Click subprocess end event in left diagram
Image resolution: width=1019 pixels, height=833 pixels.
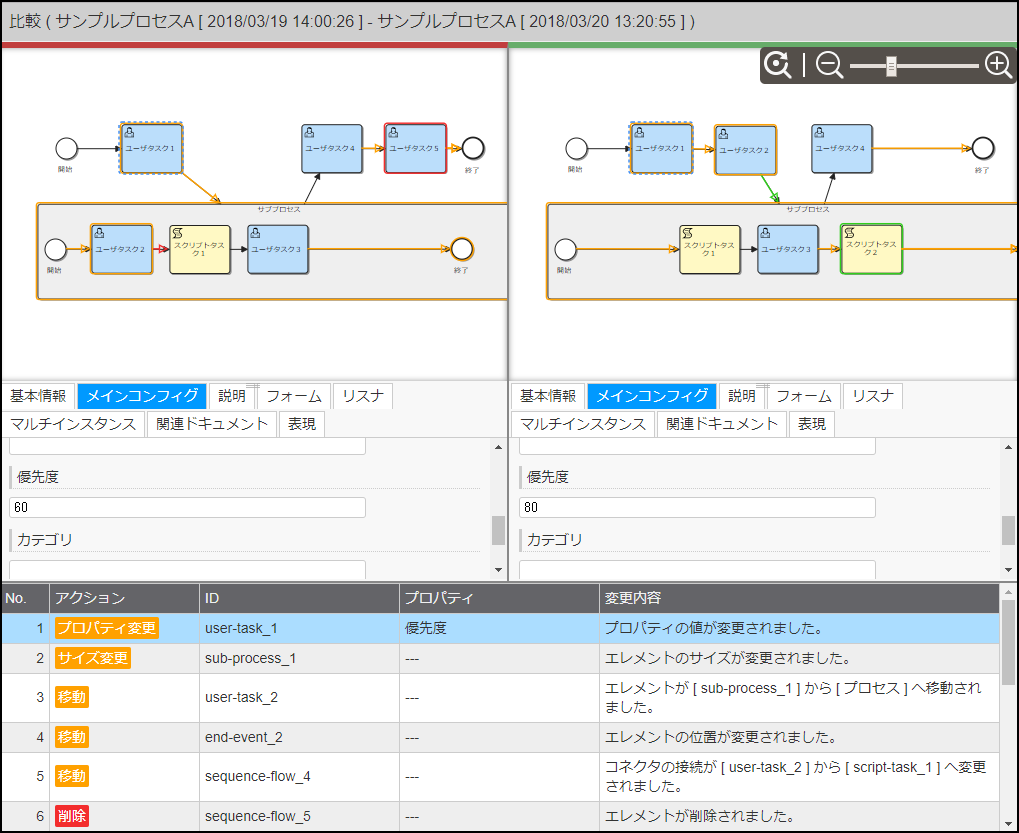(462, 249)
